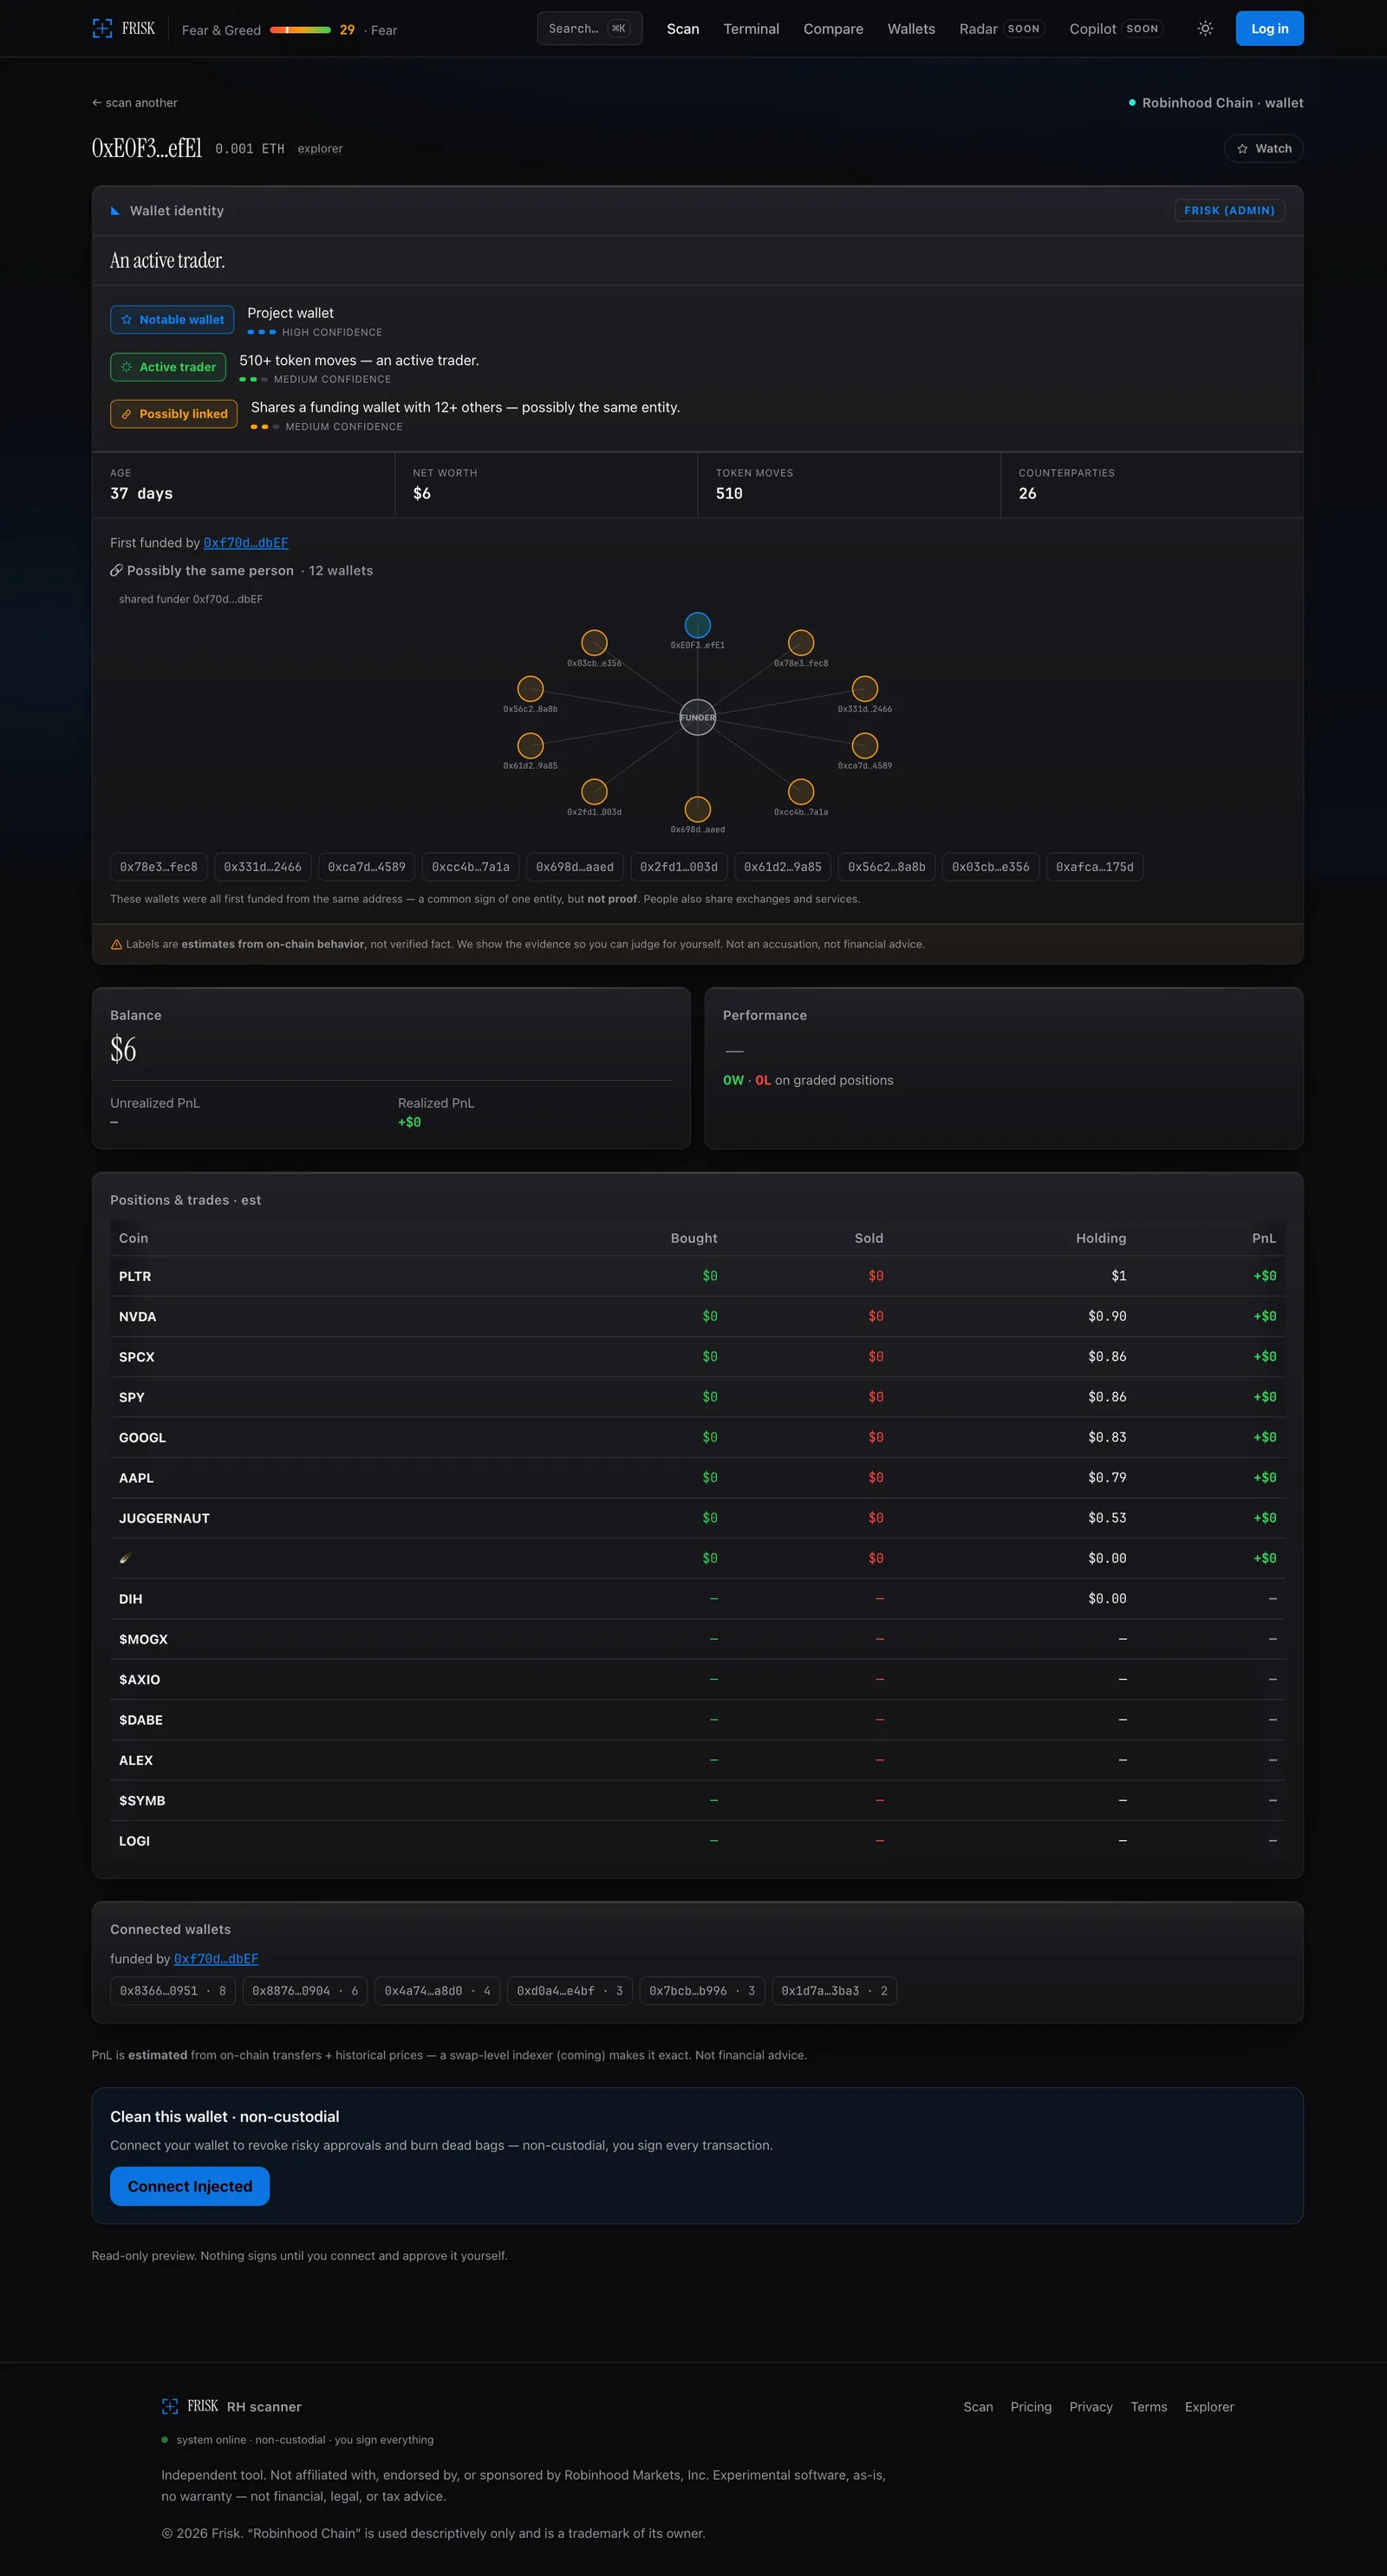The height and width of the screenshot is (2576, 1387).
Task: Open the Scan tab in top navigation
Action: tap(683, 29)
